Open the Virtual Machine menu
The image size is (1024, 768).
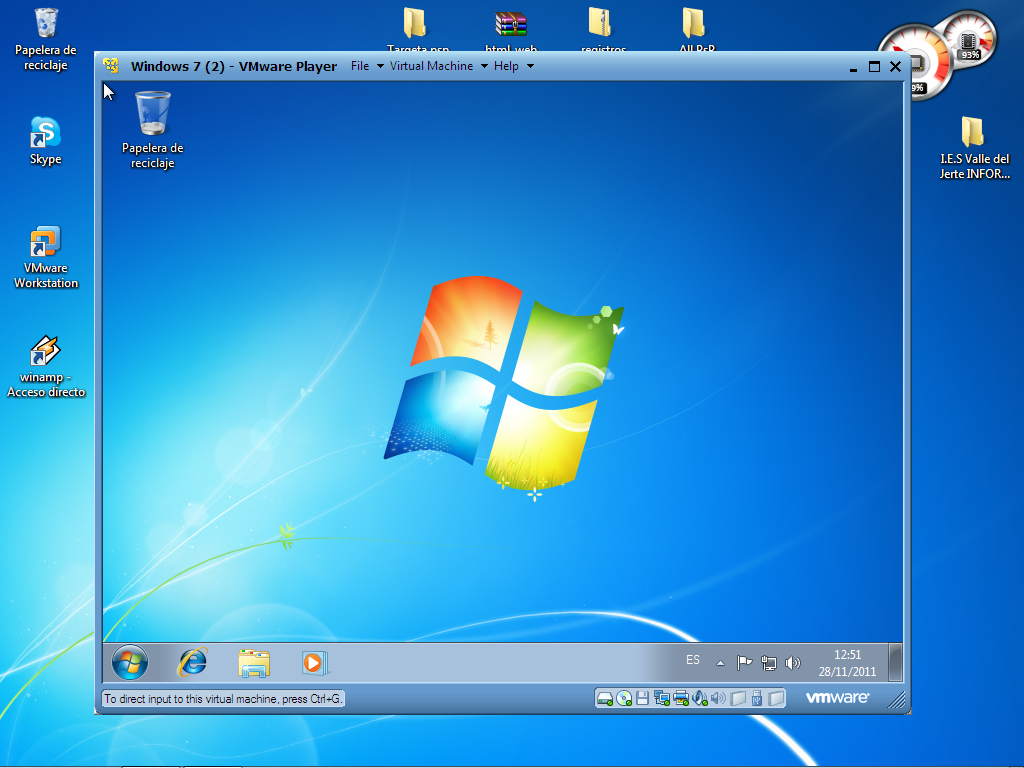click(431, 66)
